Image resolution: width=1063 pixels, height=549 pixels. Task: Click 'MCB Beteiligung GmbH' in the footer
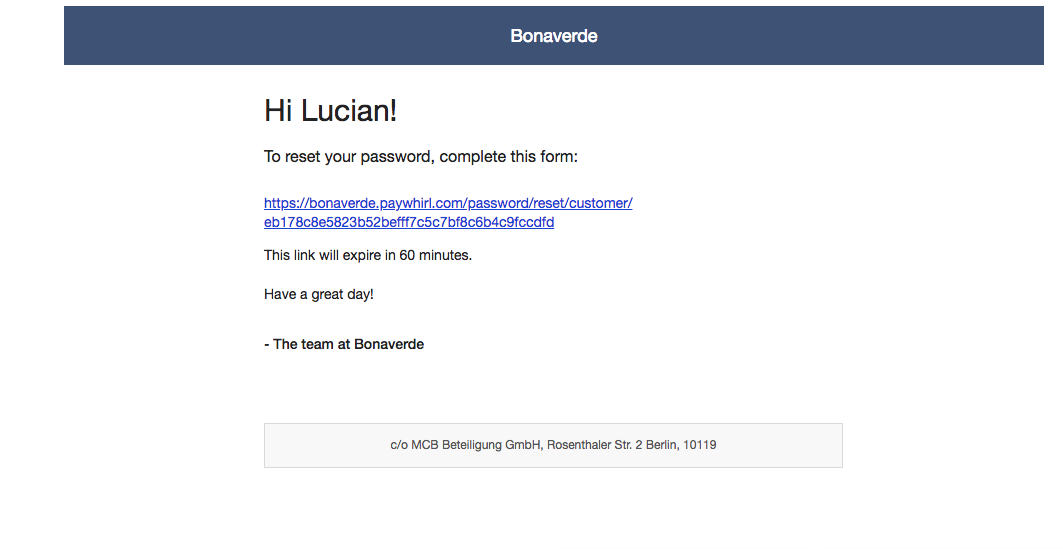pyautogui.click(x=477, y=445)
